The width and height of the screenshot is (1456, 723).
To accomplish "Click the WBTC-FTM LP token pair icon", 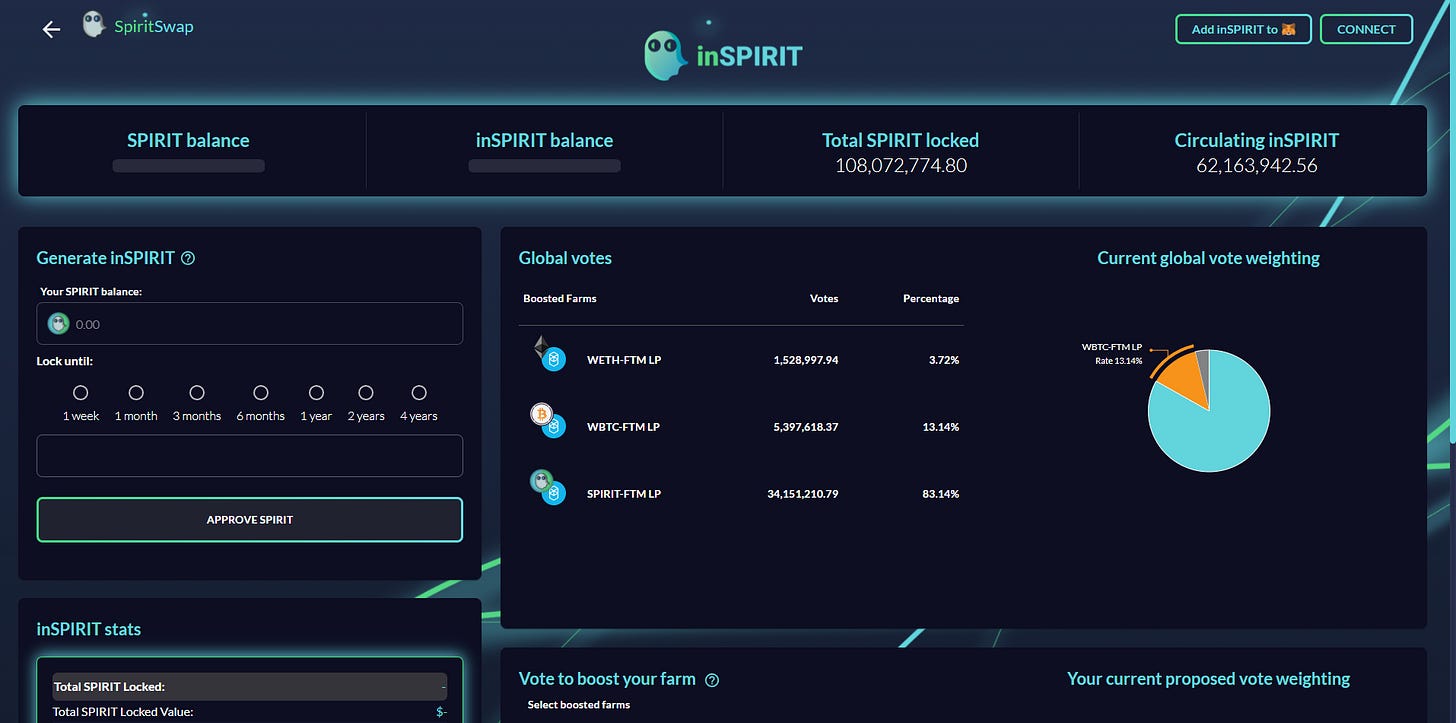I will point(548,421).
